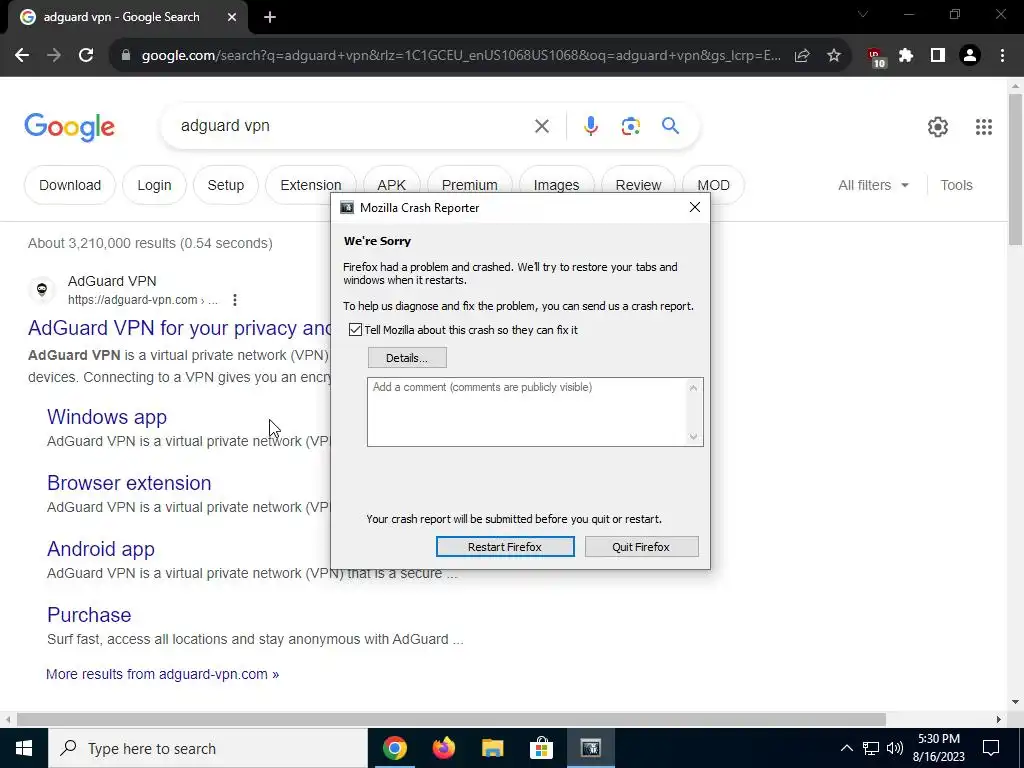1024x768 pixels.
Task: Select the Setup filter chip
Action: pyautogui.click(x=225, y=185)
